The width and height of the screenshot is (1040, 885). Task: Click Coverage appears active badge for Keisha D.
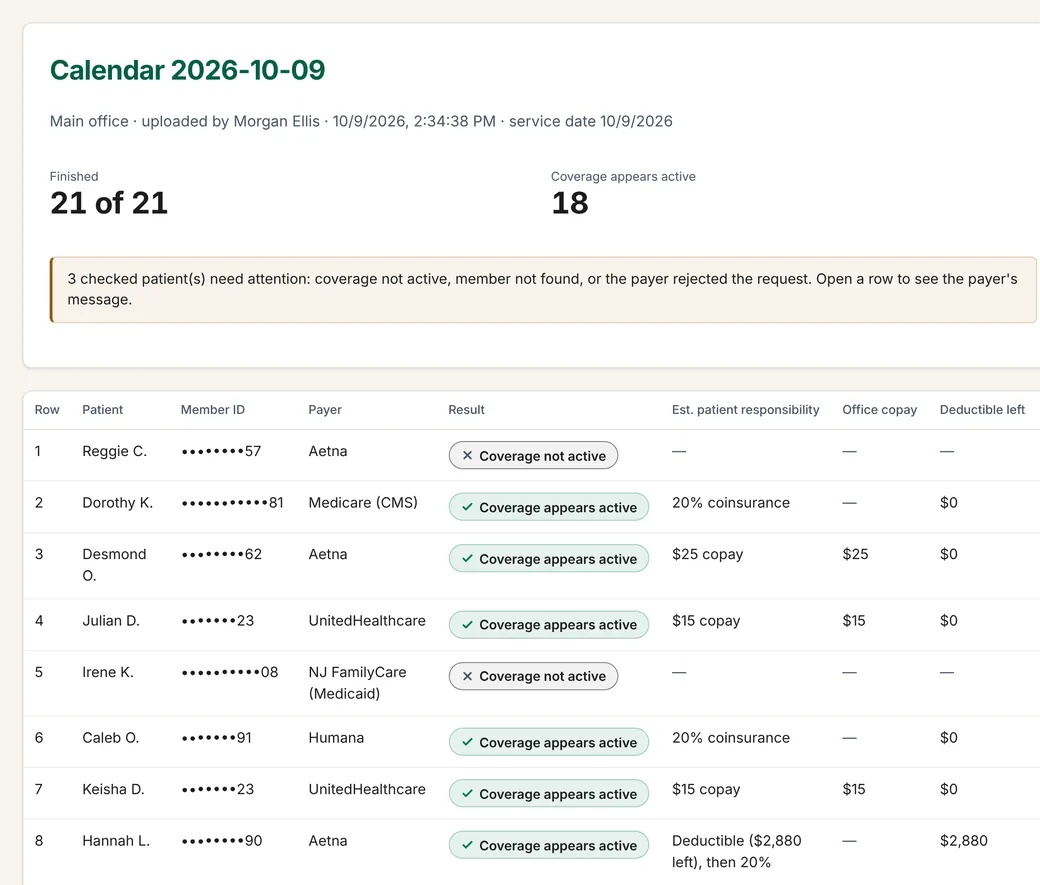click(549, 793)
